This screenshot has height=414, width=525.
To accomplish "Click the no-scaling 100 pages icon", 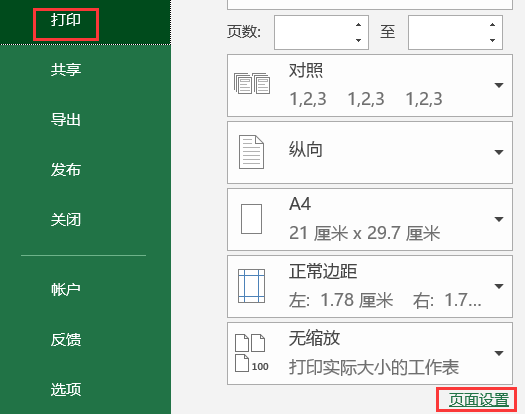I will [x=252, y=353].
